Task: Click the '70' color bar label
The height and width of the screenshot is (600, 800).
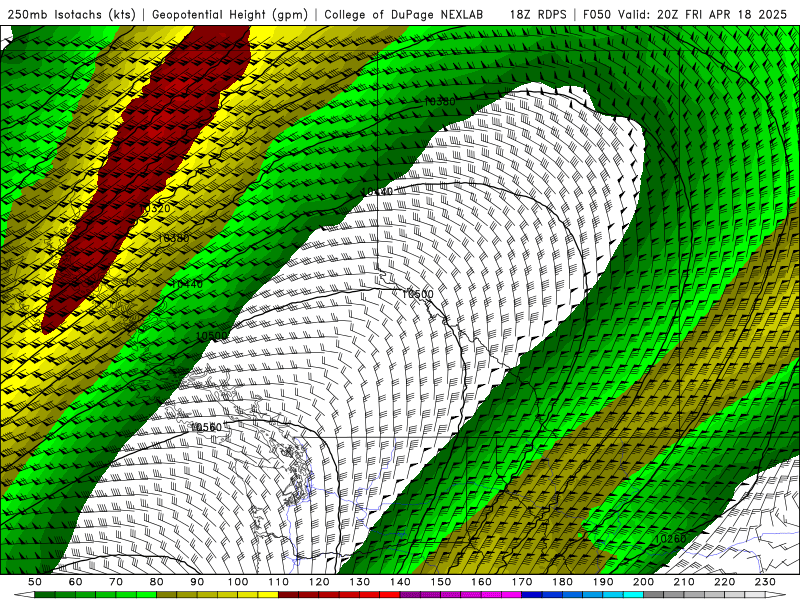Action: [x=116, y=582]
